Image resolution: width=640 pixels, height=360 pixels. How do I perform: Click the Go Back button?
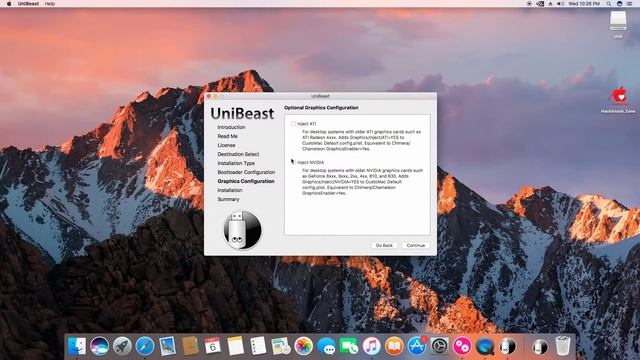pyautogui.click(x=384, y=245)
